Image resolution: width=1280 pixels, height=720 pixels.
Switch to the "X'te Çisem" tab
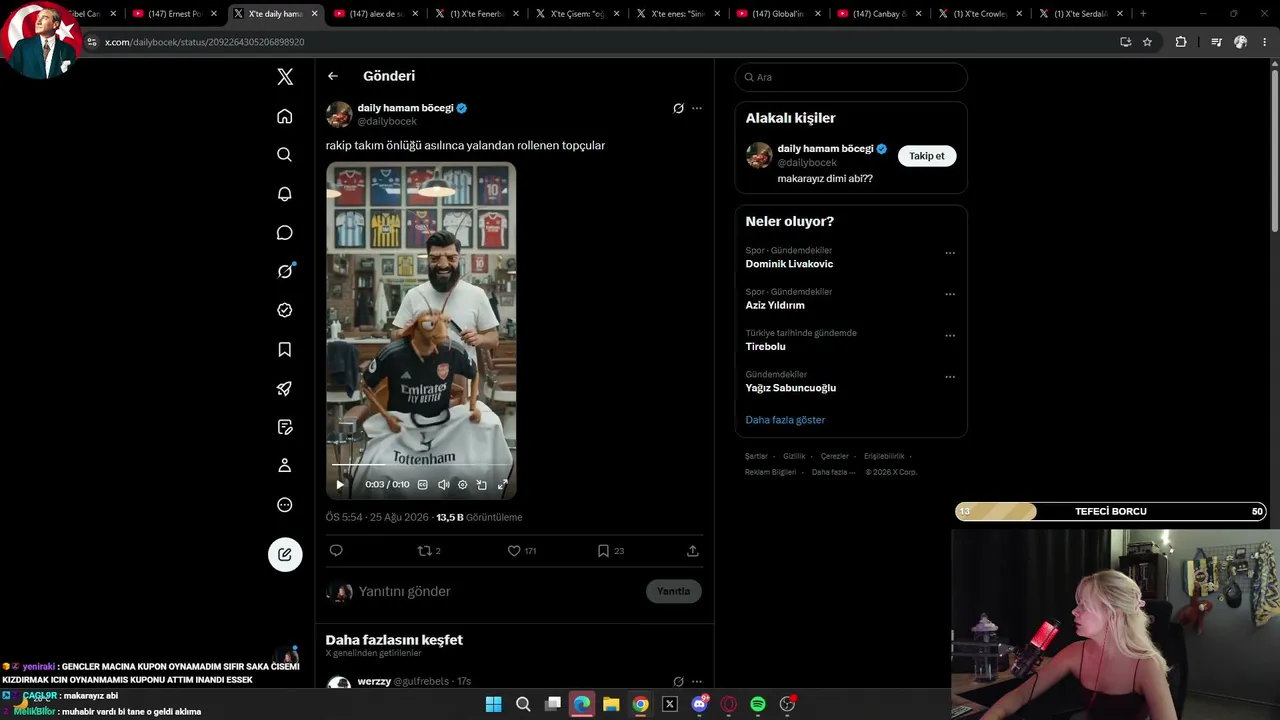click(x=578, y=14)
